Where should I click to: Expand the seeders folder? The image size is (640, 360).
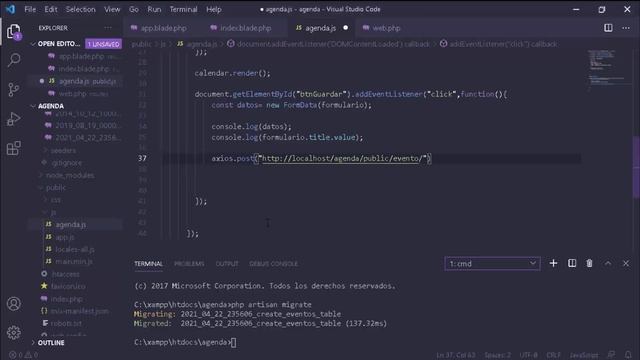click(x=63, y=150)
